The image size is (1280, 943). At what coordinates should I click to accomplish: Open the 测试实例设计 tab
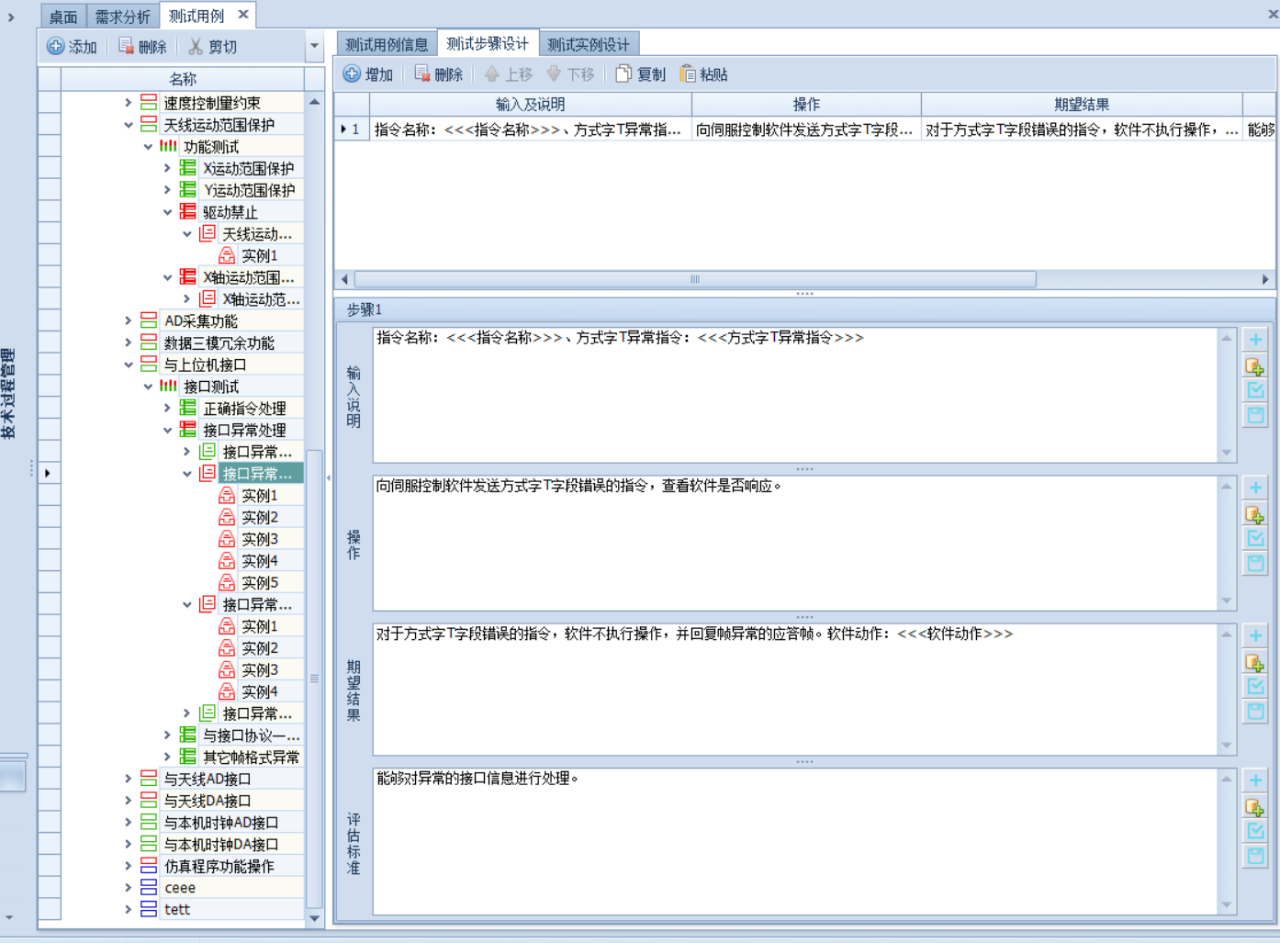(589, 44)
